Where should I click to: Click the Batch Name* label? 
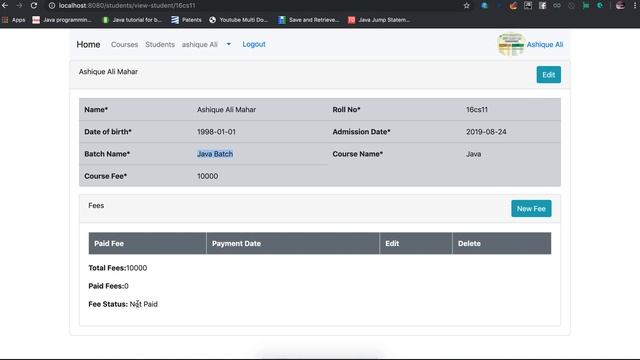107,154
